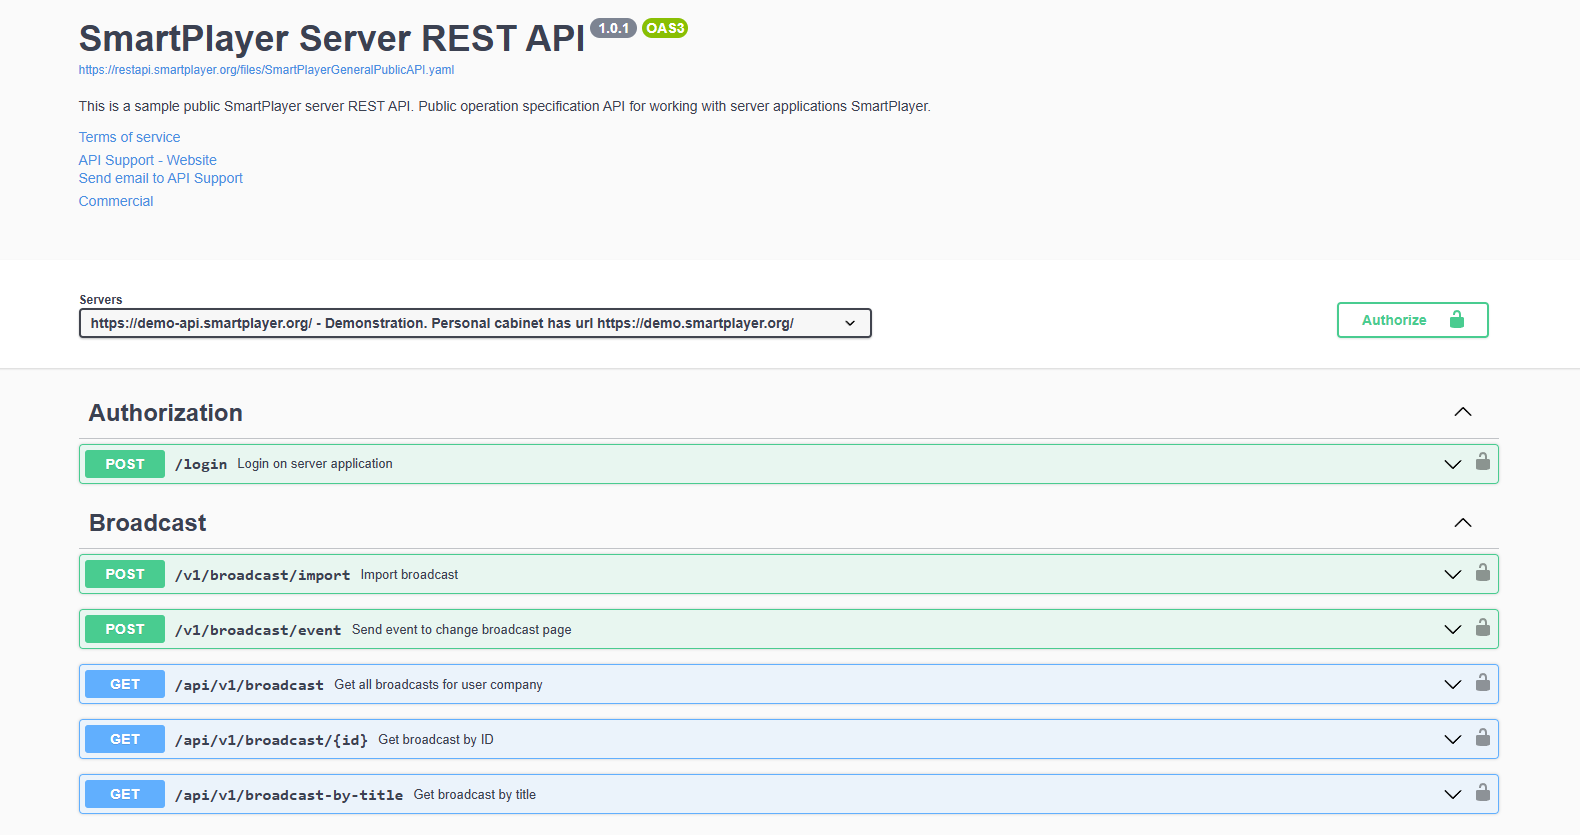1580x835 pixels.
Task: Click the lock icon on POST /login row
Action: coord(1483,462)
